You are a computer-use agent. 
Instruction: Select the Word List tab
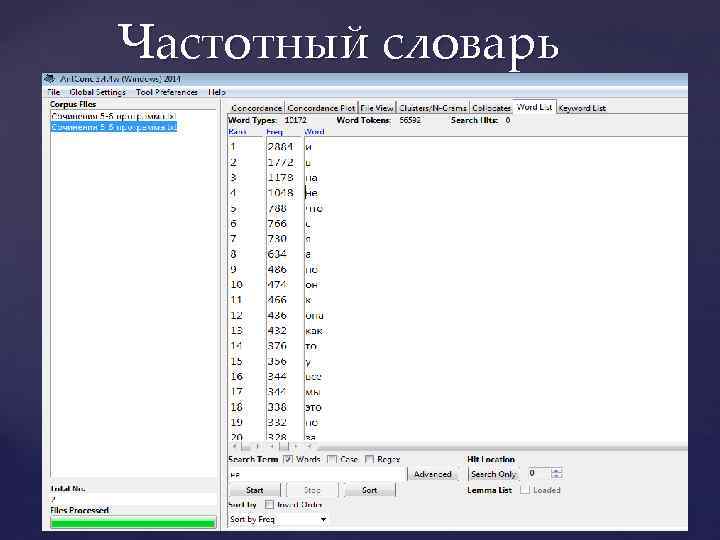click(x=534, y=107)
